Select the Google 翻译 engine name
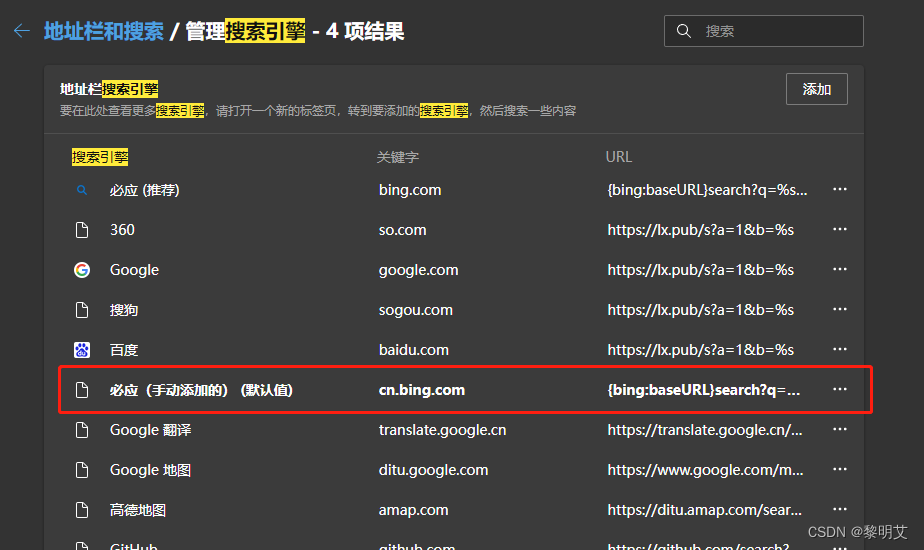The width and height of the screenshot is (924, 550). click(x=150, y=430)
